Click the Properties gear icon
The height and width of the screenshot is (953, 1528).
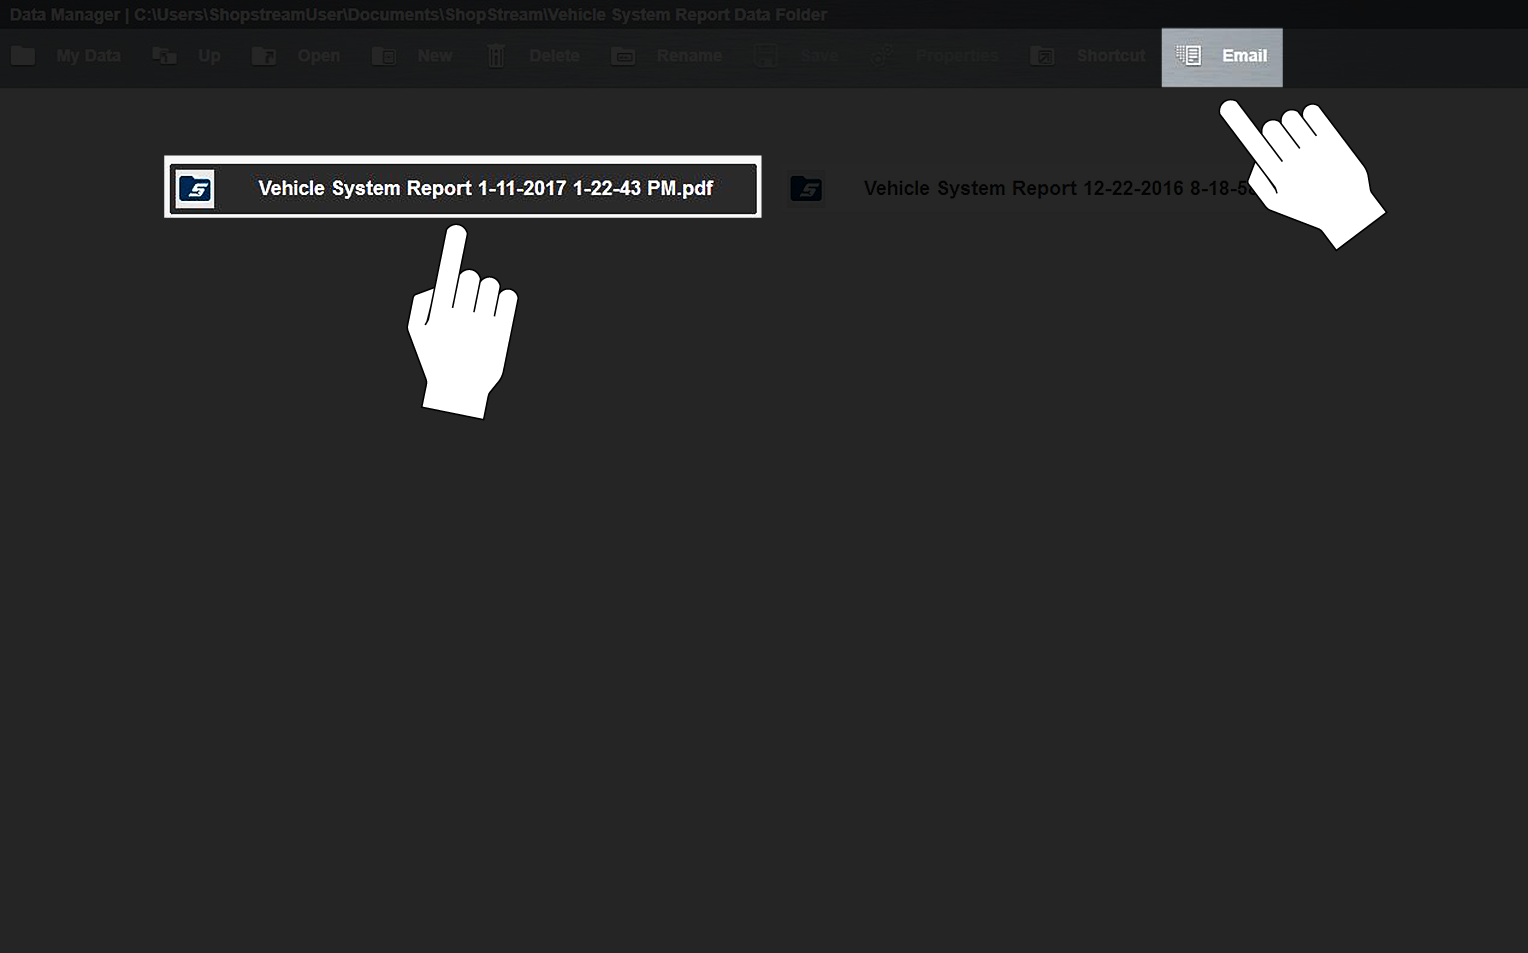[882, 56]
